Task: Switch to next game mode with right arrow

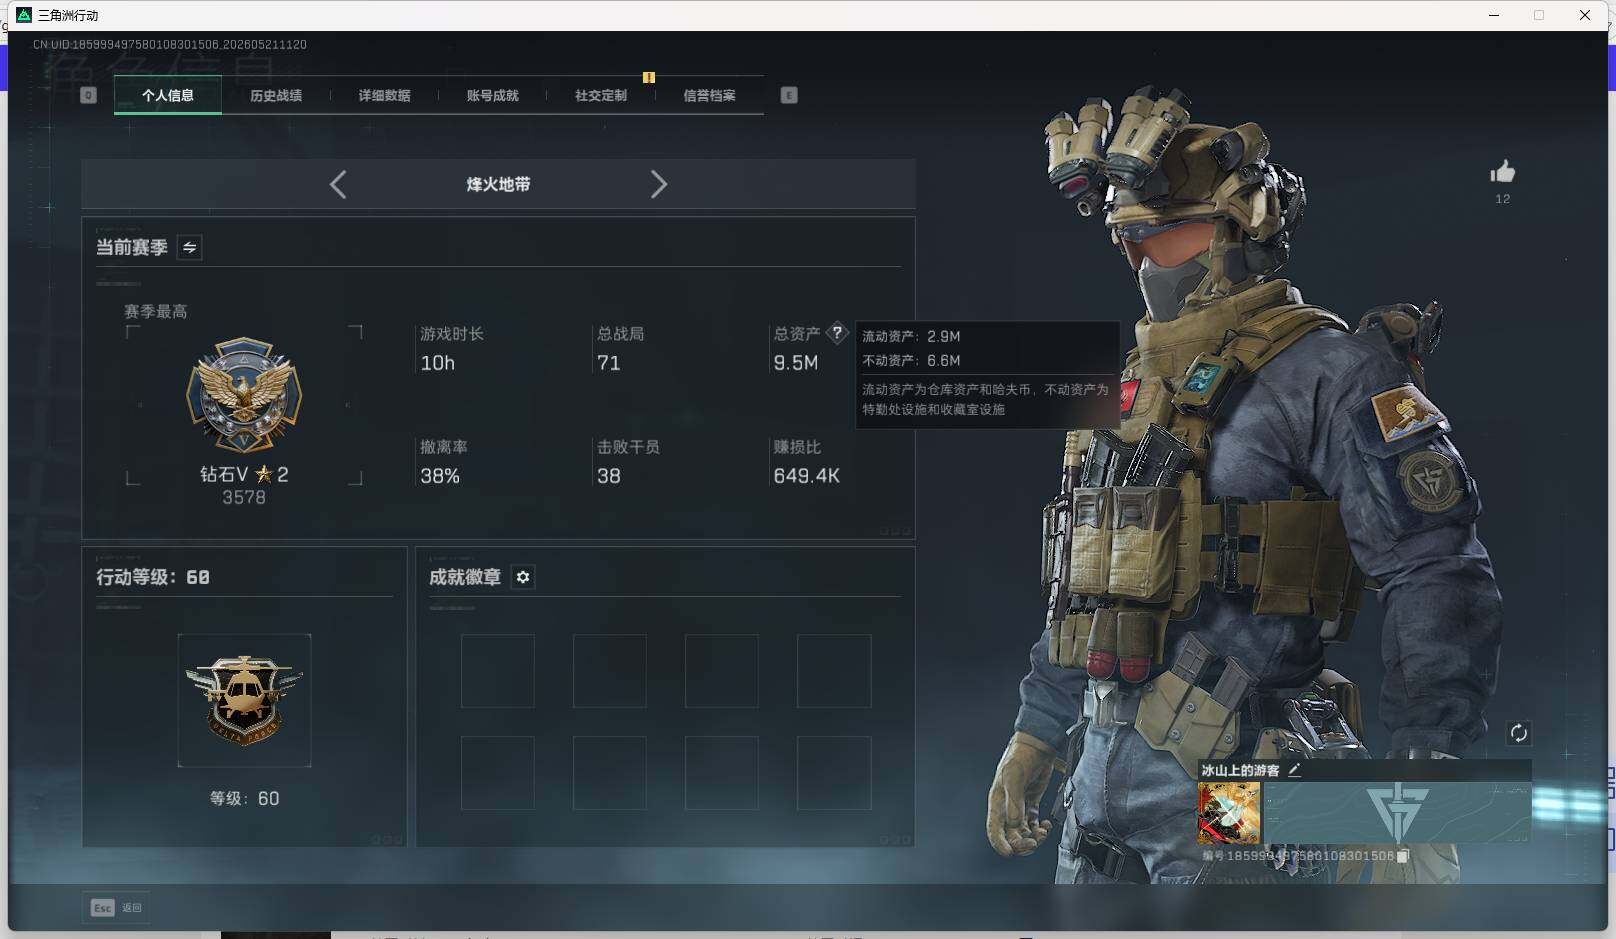Action: [658, 184]
